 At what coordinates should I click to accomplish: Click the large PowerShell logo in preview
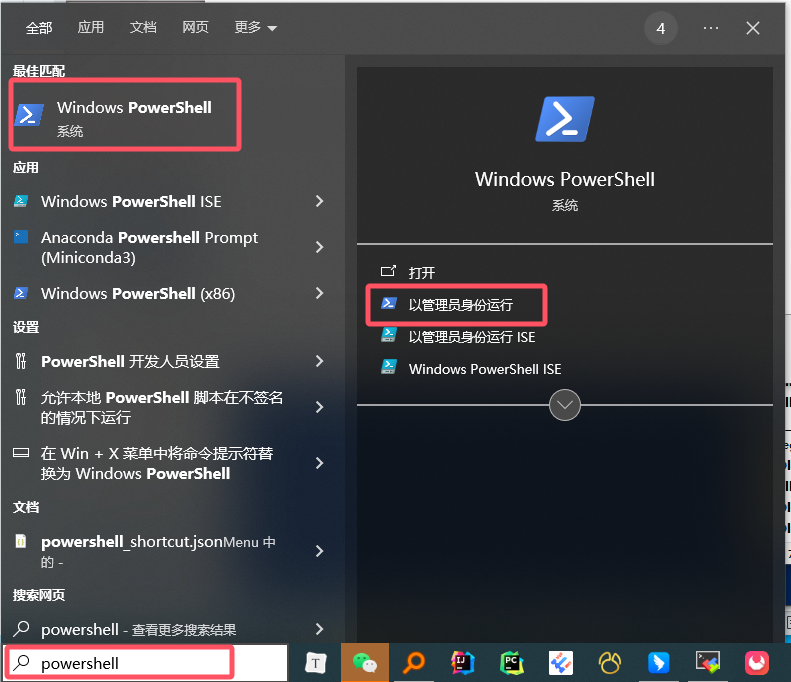(564, 119)
